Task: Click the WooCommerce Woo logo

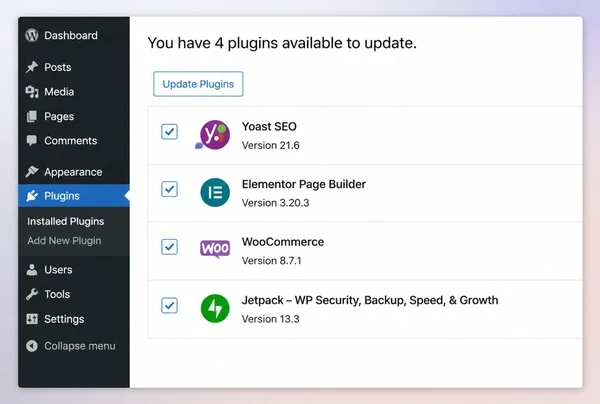Action: [215, 249]
